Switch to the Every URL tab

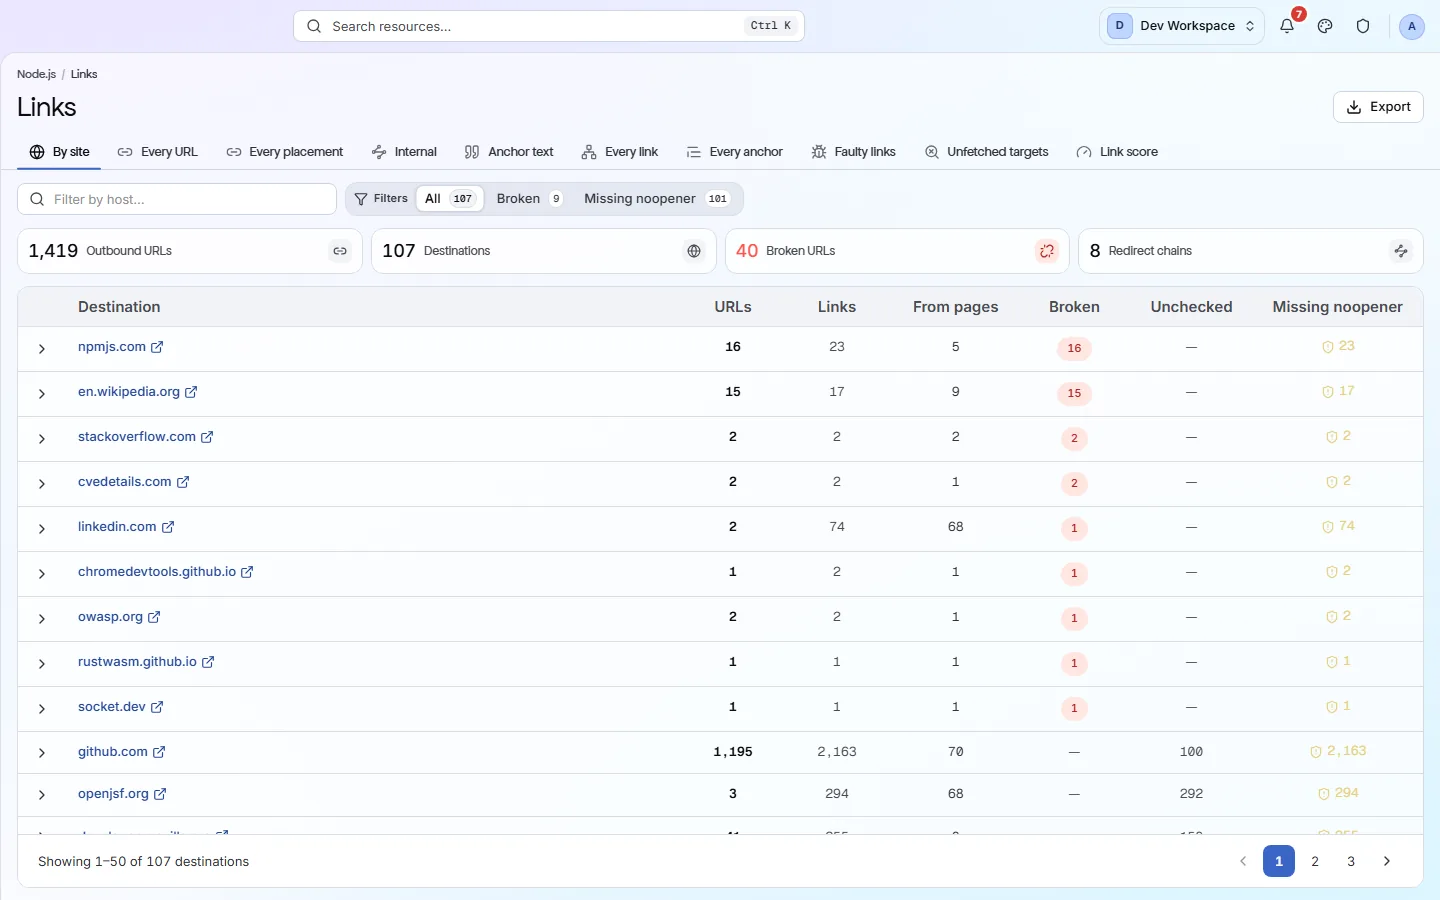pyautogui.click(x=158, y=152)
